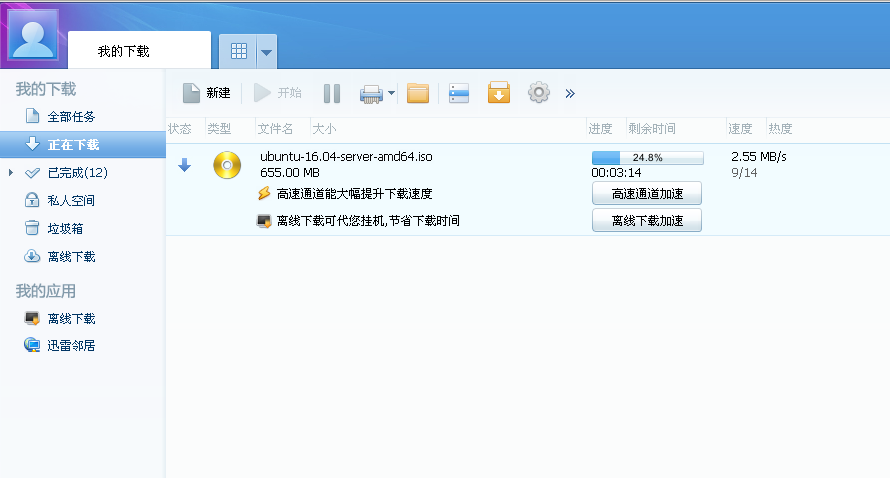This screenshot has height=478, width=890.
Task: Select the ubuntu-16.04-server-amd64.iso file name
Action: pos(346,157)
